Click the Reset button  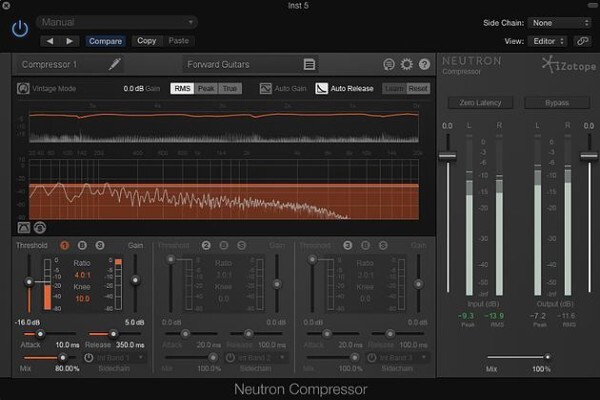pyautogui.click(x=418, y=88)
